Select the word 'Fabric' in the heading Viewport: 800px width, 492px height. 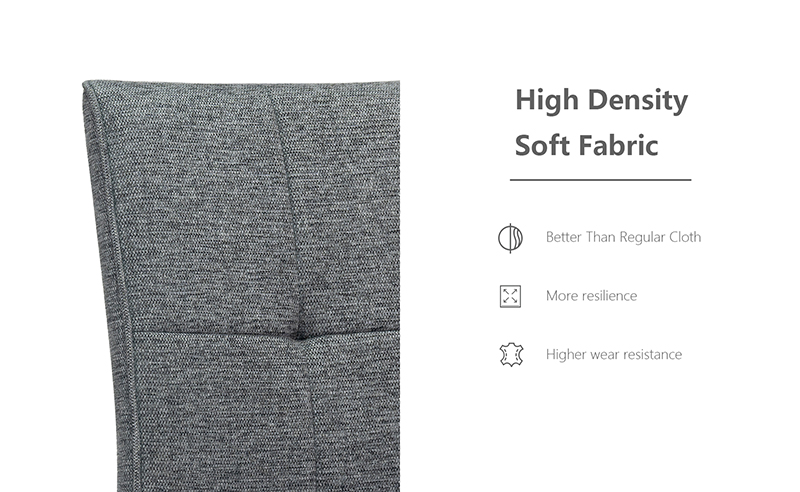click(x=618, y=145)
